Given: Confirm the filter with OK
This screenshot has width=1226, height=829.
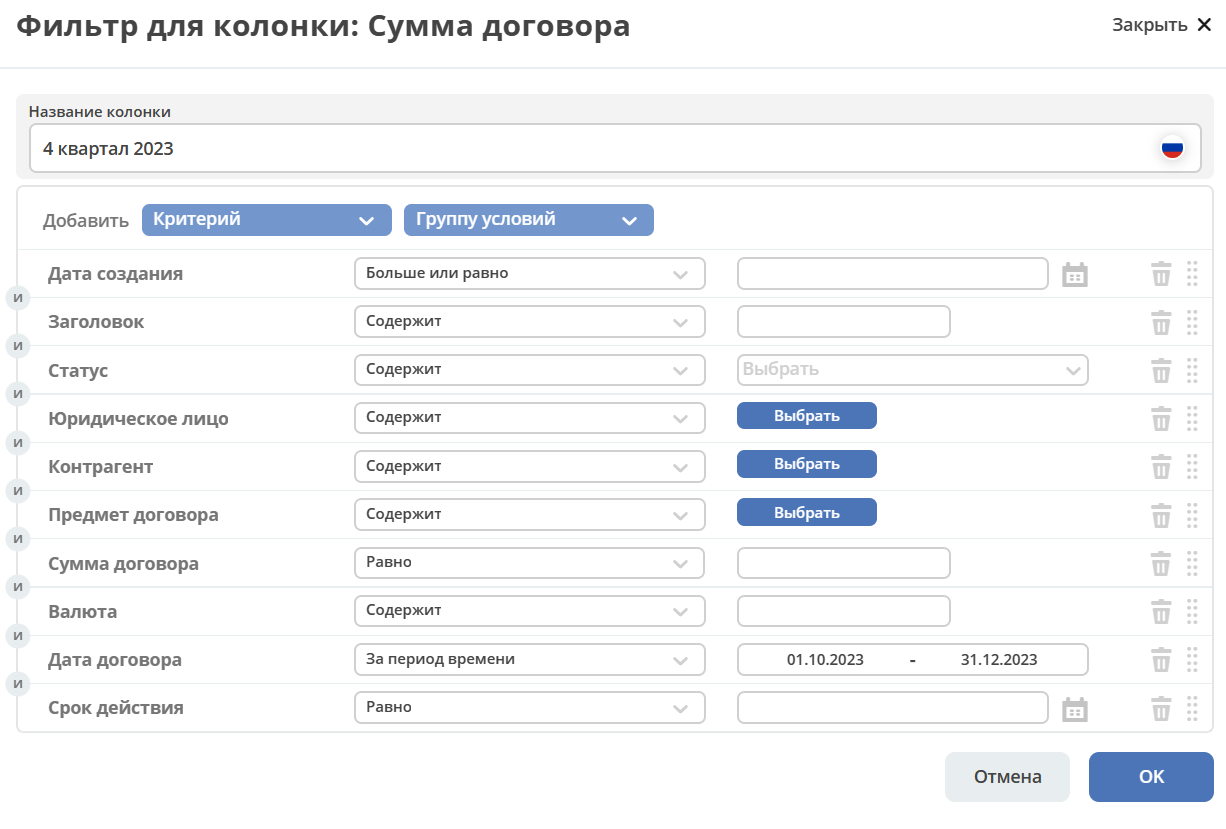Looking at the screenshot, I should click(x=1151, y=777).
